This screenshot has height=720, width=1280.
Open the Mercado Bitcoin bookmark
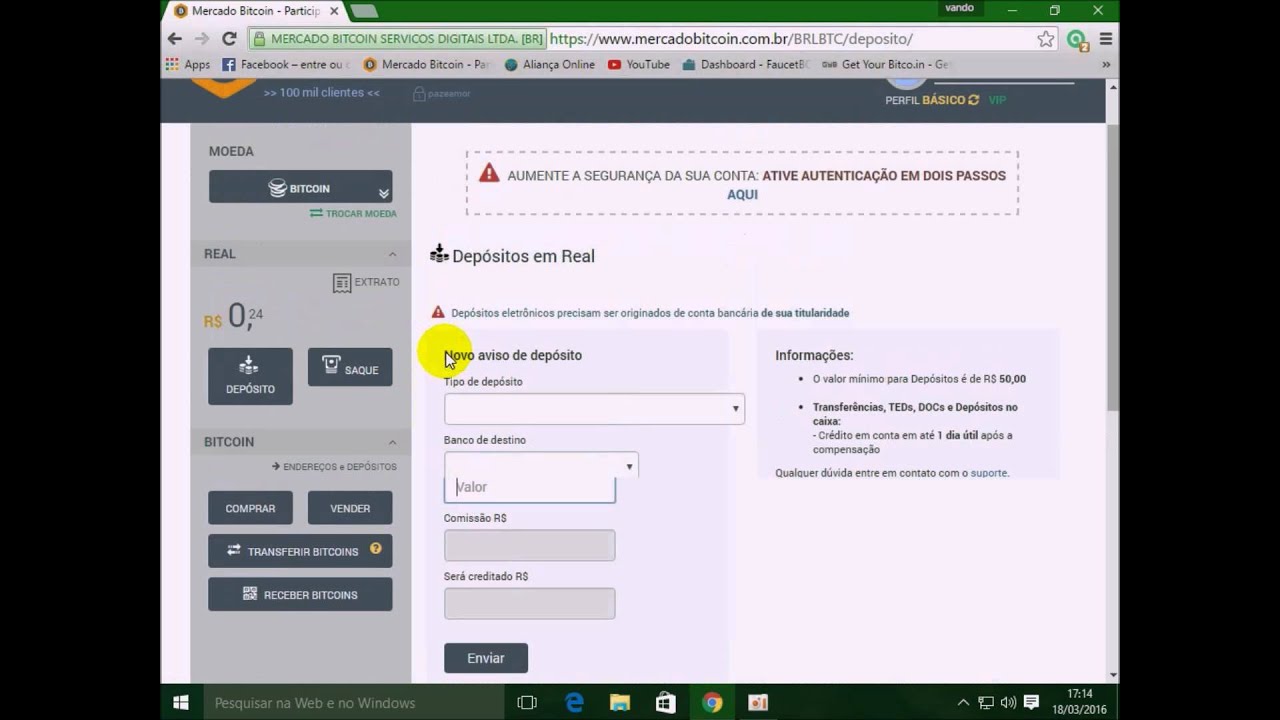click(x=428, y=64)
